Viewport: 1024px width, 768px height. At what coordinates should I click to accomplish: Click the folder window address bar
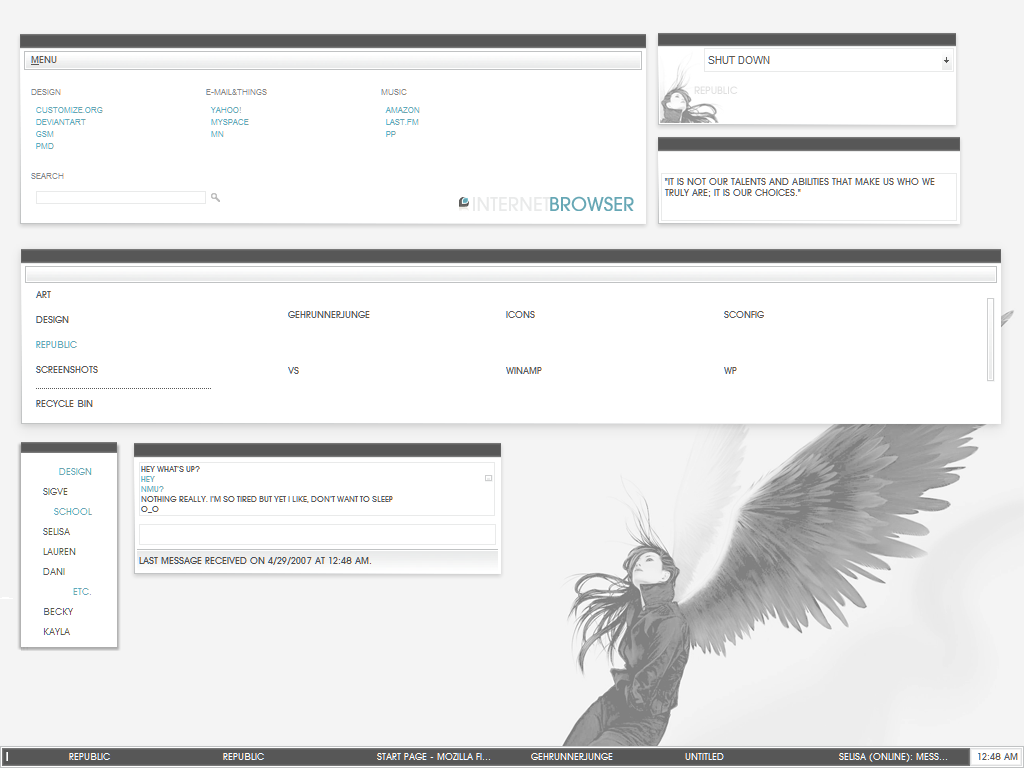pos(511,274)
